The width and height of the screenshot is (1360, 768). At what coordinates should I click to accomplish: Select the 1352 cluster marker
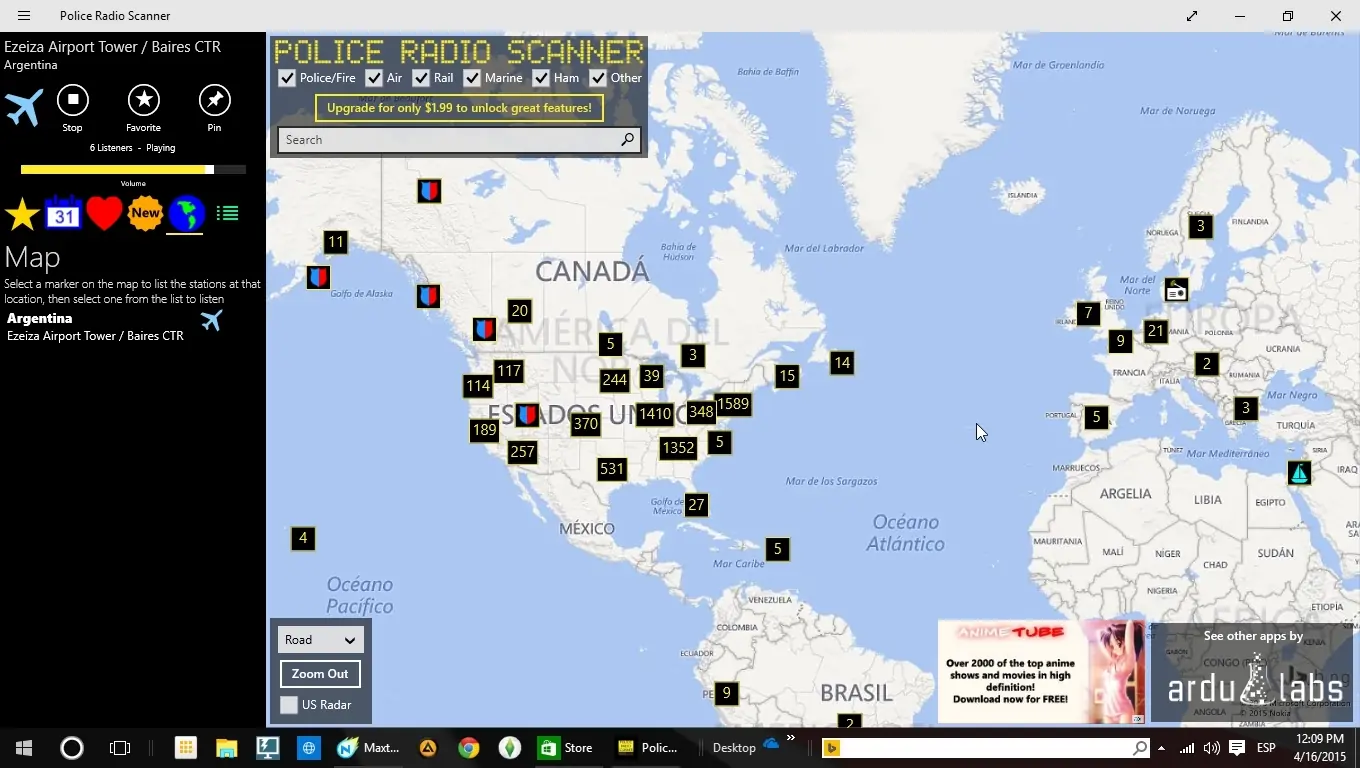pyautogui.click(x=678, y=448)
